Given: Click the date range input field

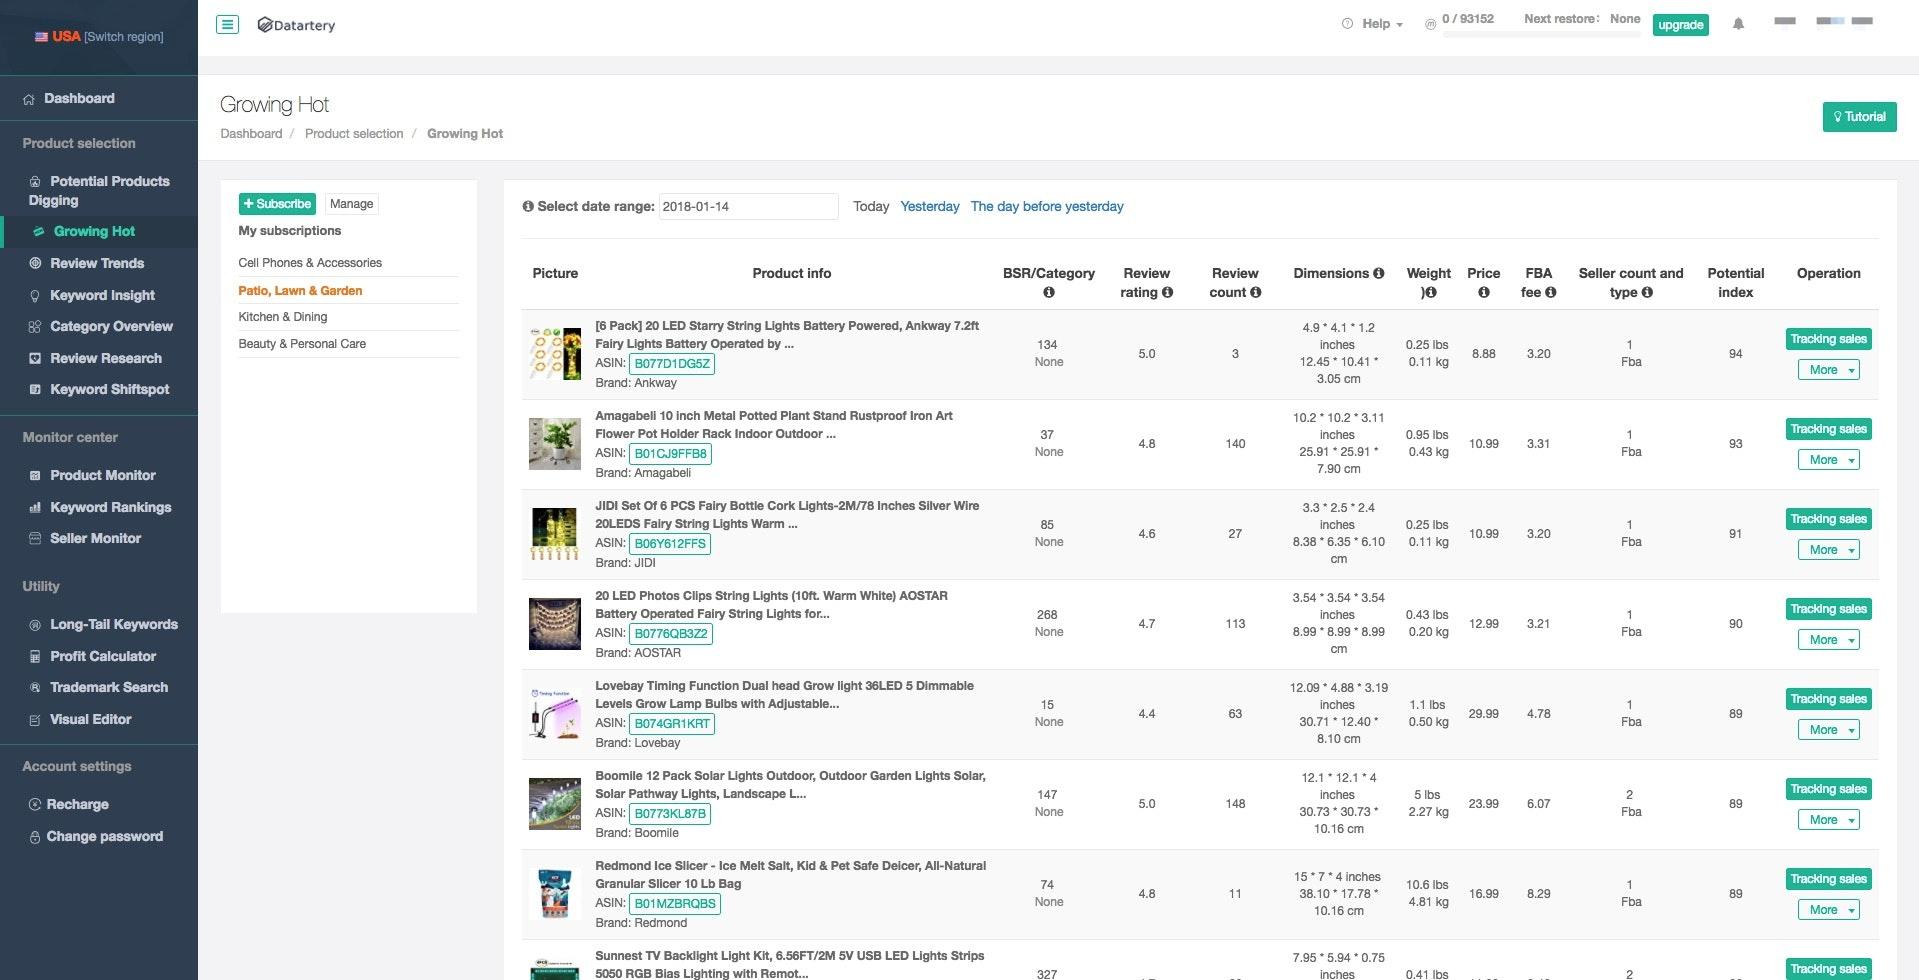Looking at the screenshot, I should pos(748,206).
